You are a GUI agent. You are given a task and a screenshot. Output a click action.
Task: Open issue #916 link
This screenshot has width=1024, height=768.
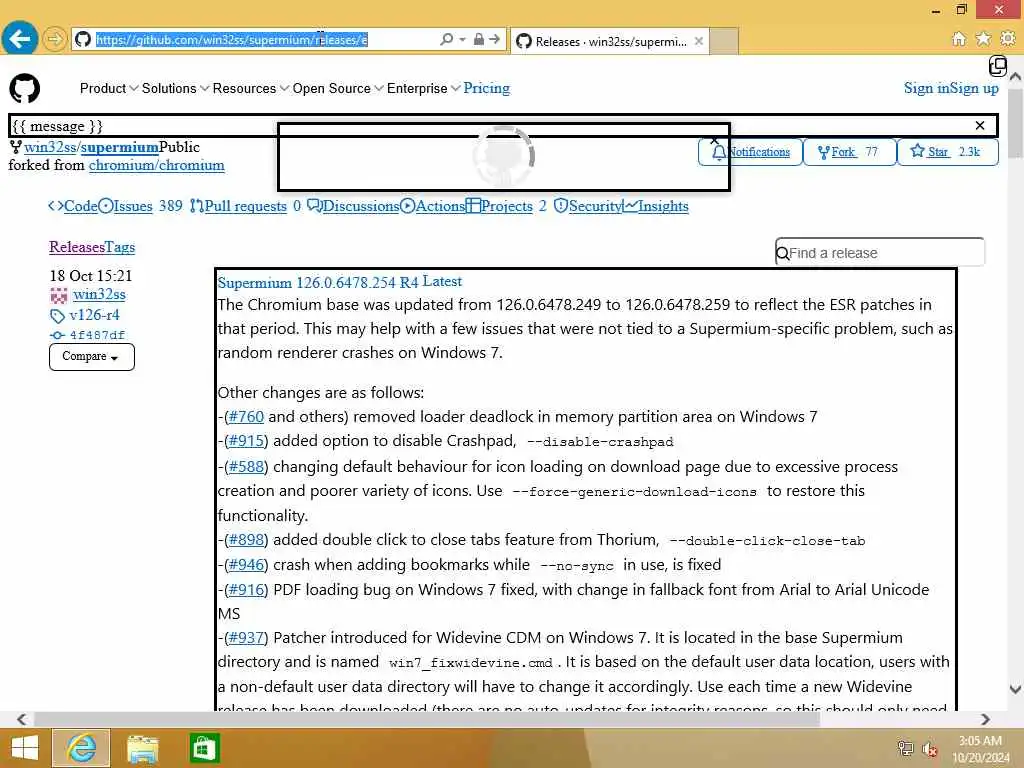coord(246,590)
